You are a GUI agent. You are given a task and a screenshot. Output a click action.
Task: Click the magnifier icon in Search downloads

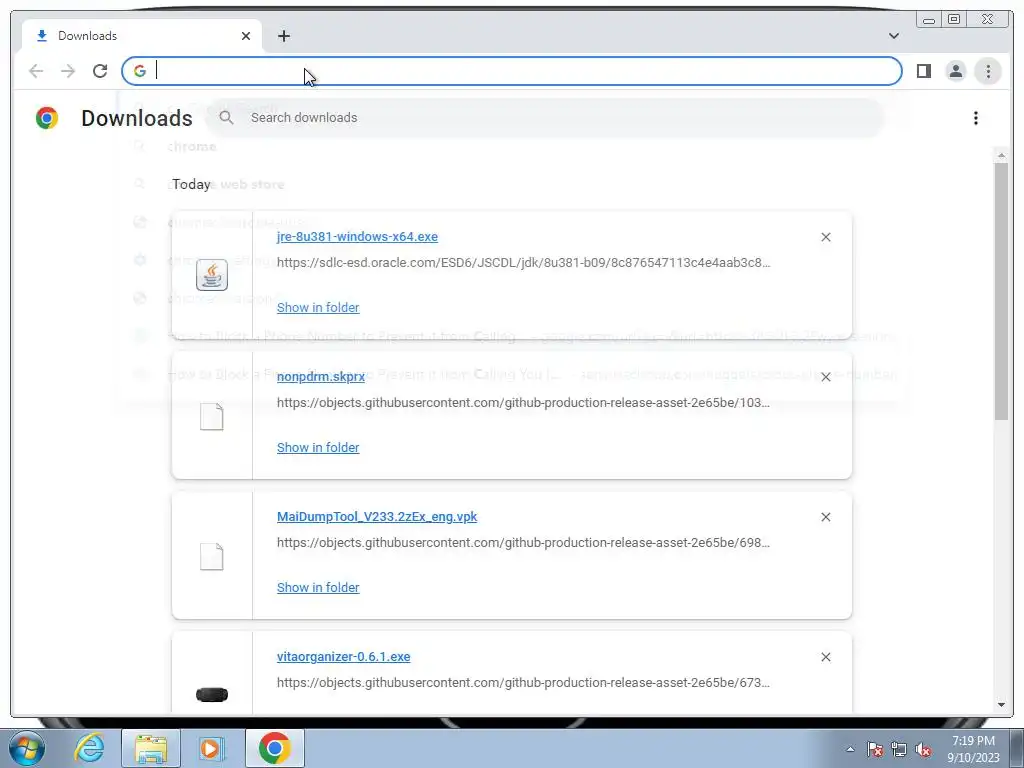click(x=227, y=118)
